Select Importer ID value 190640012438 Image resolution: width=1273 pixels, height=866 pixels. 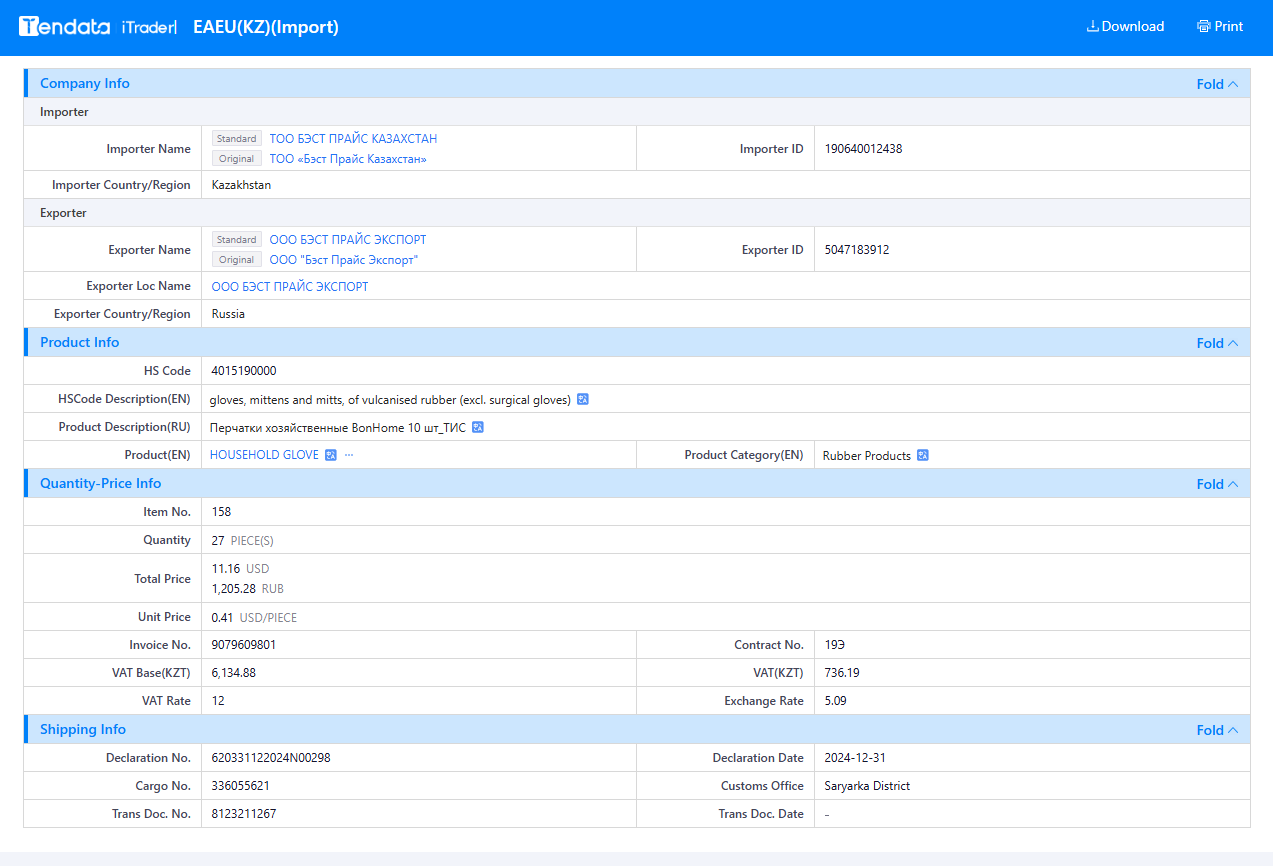864,149
